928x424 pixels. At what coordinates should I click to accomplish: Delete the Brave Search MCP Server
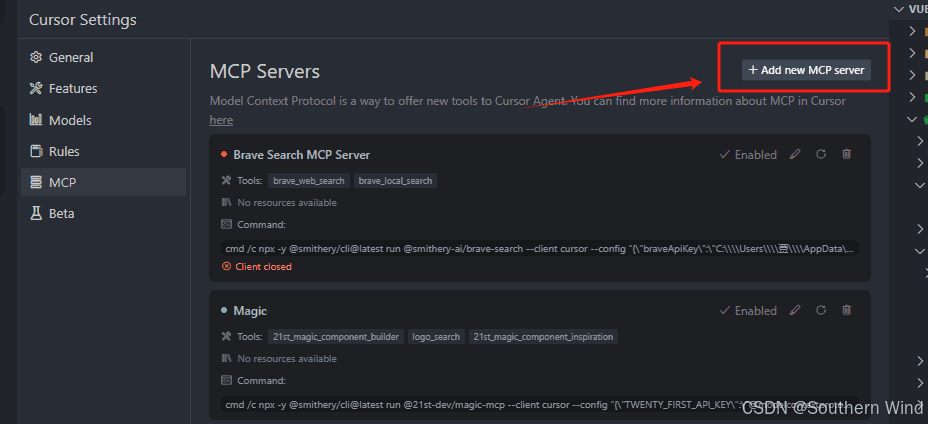coord(847,155)
